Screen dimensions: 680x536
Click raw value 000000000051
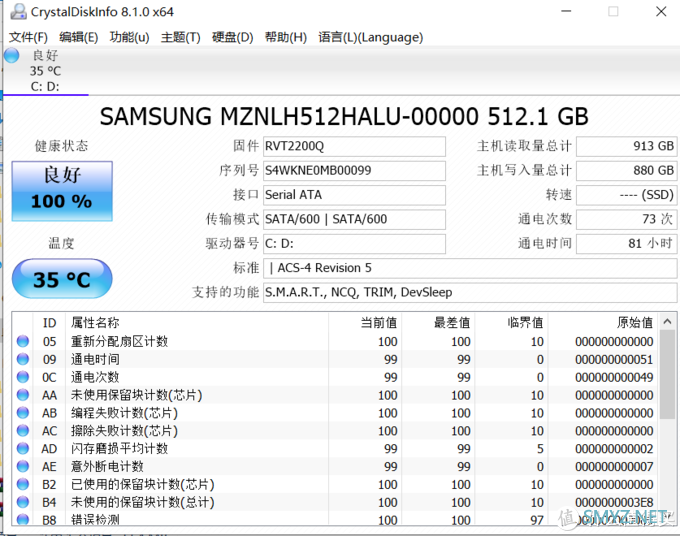click(x=614, y=360)
